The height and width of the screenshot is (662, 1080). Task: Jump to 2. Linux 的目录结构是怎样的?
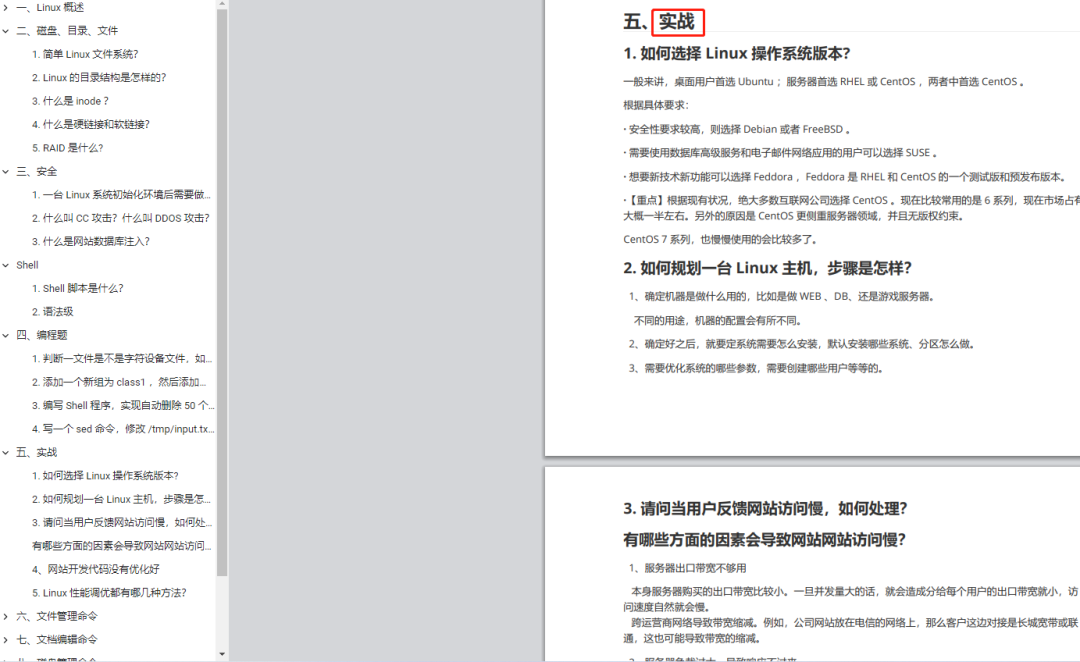(99, 78)
